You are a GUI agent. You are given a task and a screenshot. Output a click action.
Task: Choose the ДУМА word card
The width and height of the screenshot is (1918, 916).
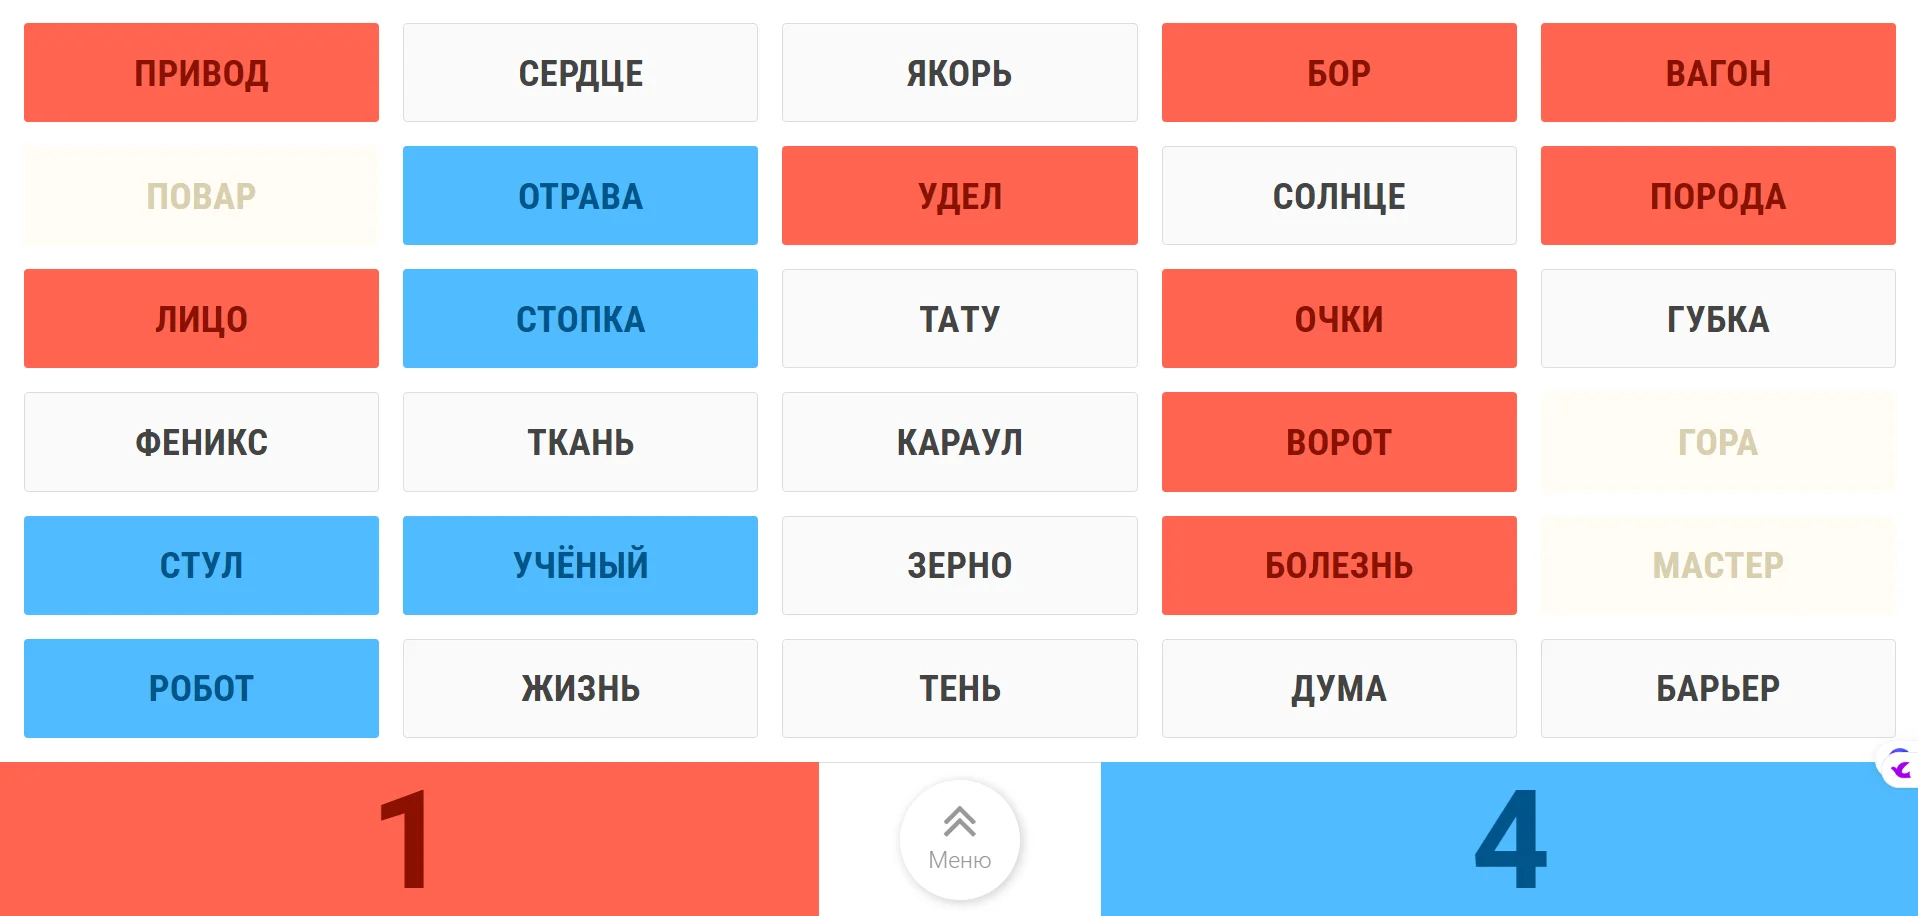point(1338,688)
